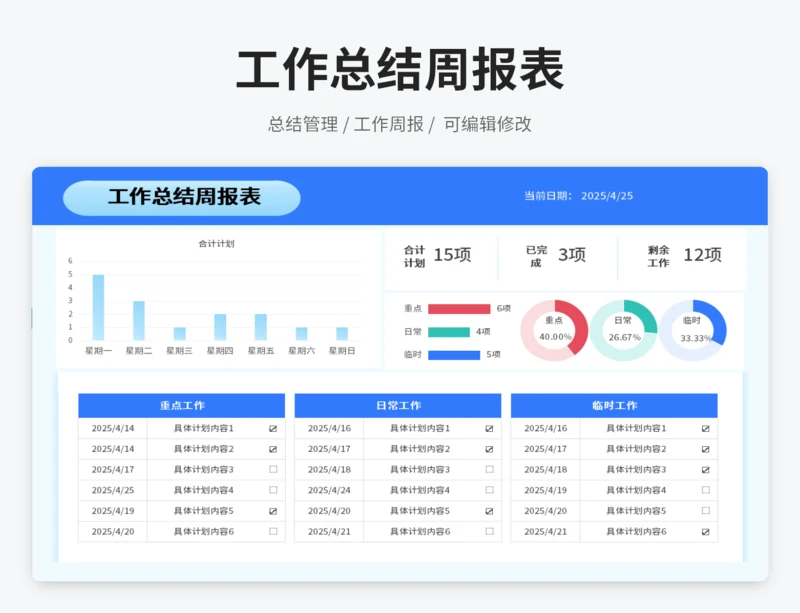Image resolution: width=800 pixels, height=613 pixels.
Task: Click the 5项 count beside 临时 bar
Action: point(493,354)
